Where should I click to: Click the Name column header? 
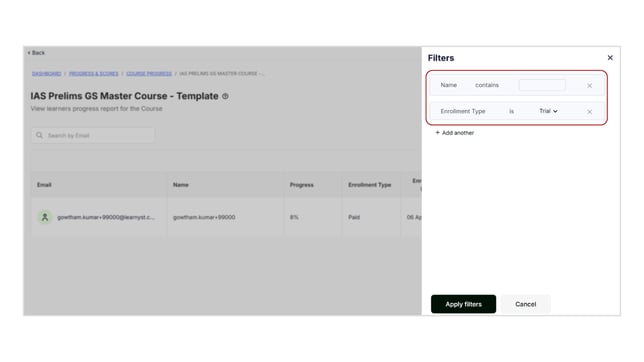[181, 185]
